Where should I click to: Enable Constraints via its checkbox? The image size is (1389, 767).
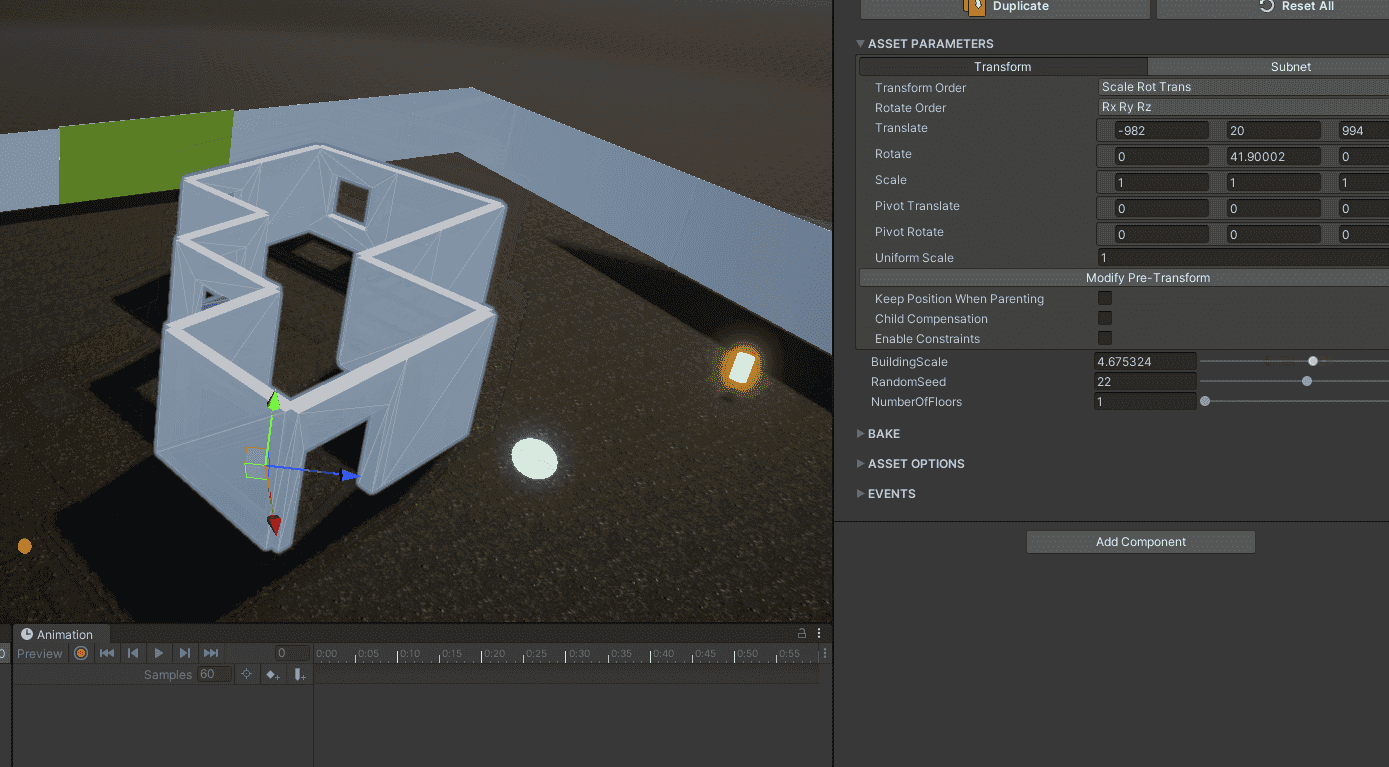(1104, 338)
